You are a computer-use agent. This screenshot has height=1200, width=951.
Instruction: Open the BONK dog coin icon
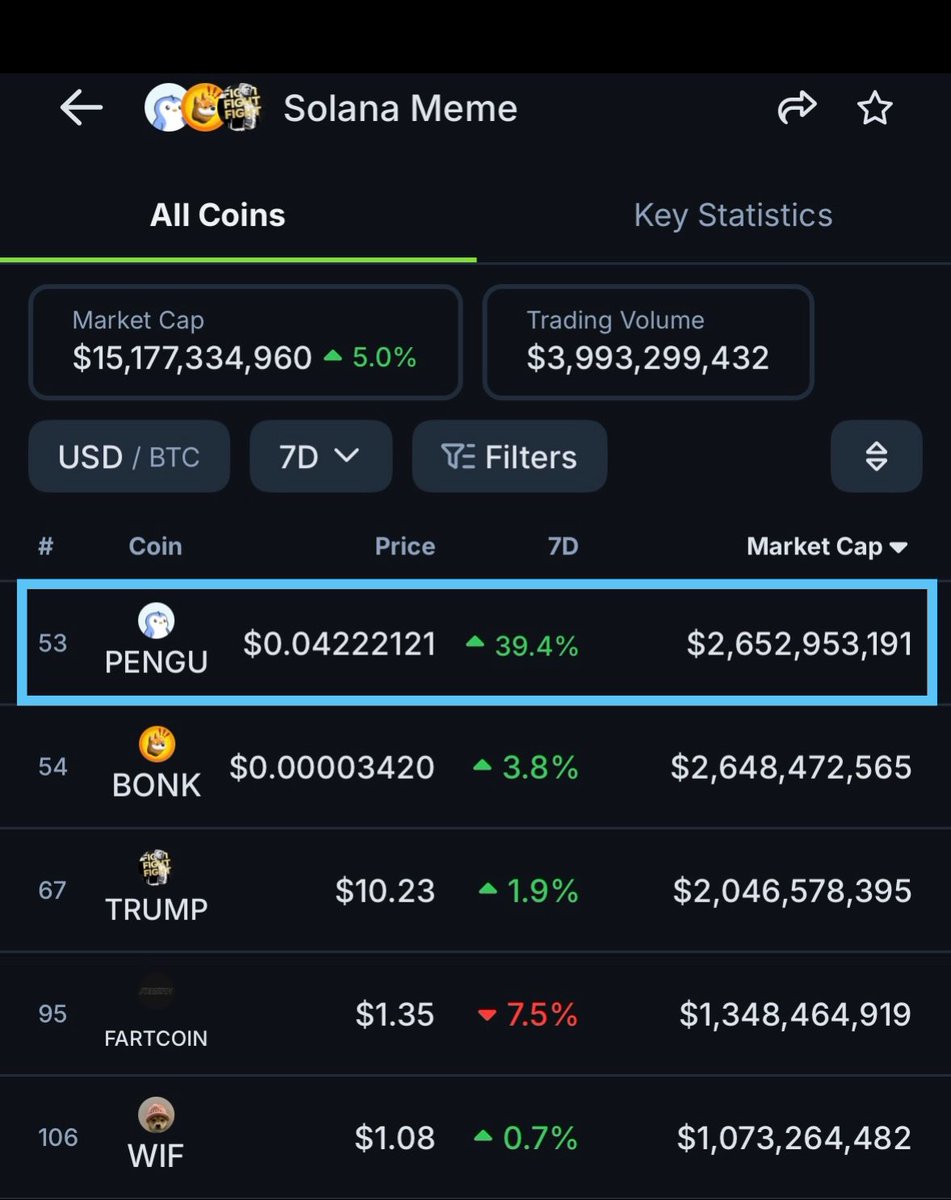pos(156,744)
